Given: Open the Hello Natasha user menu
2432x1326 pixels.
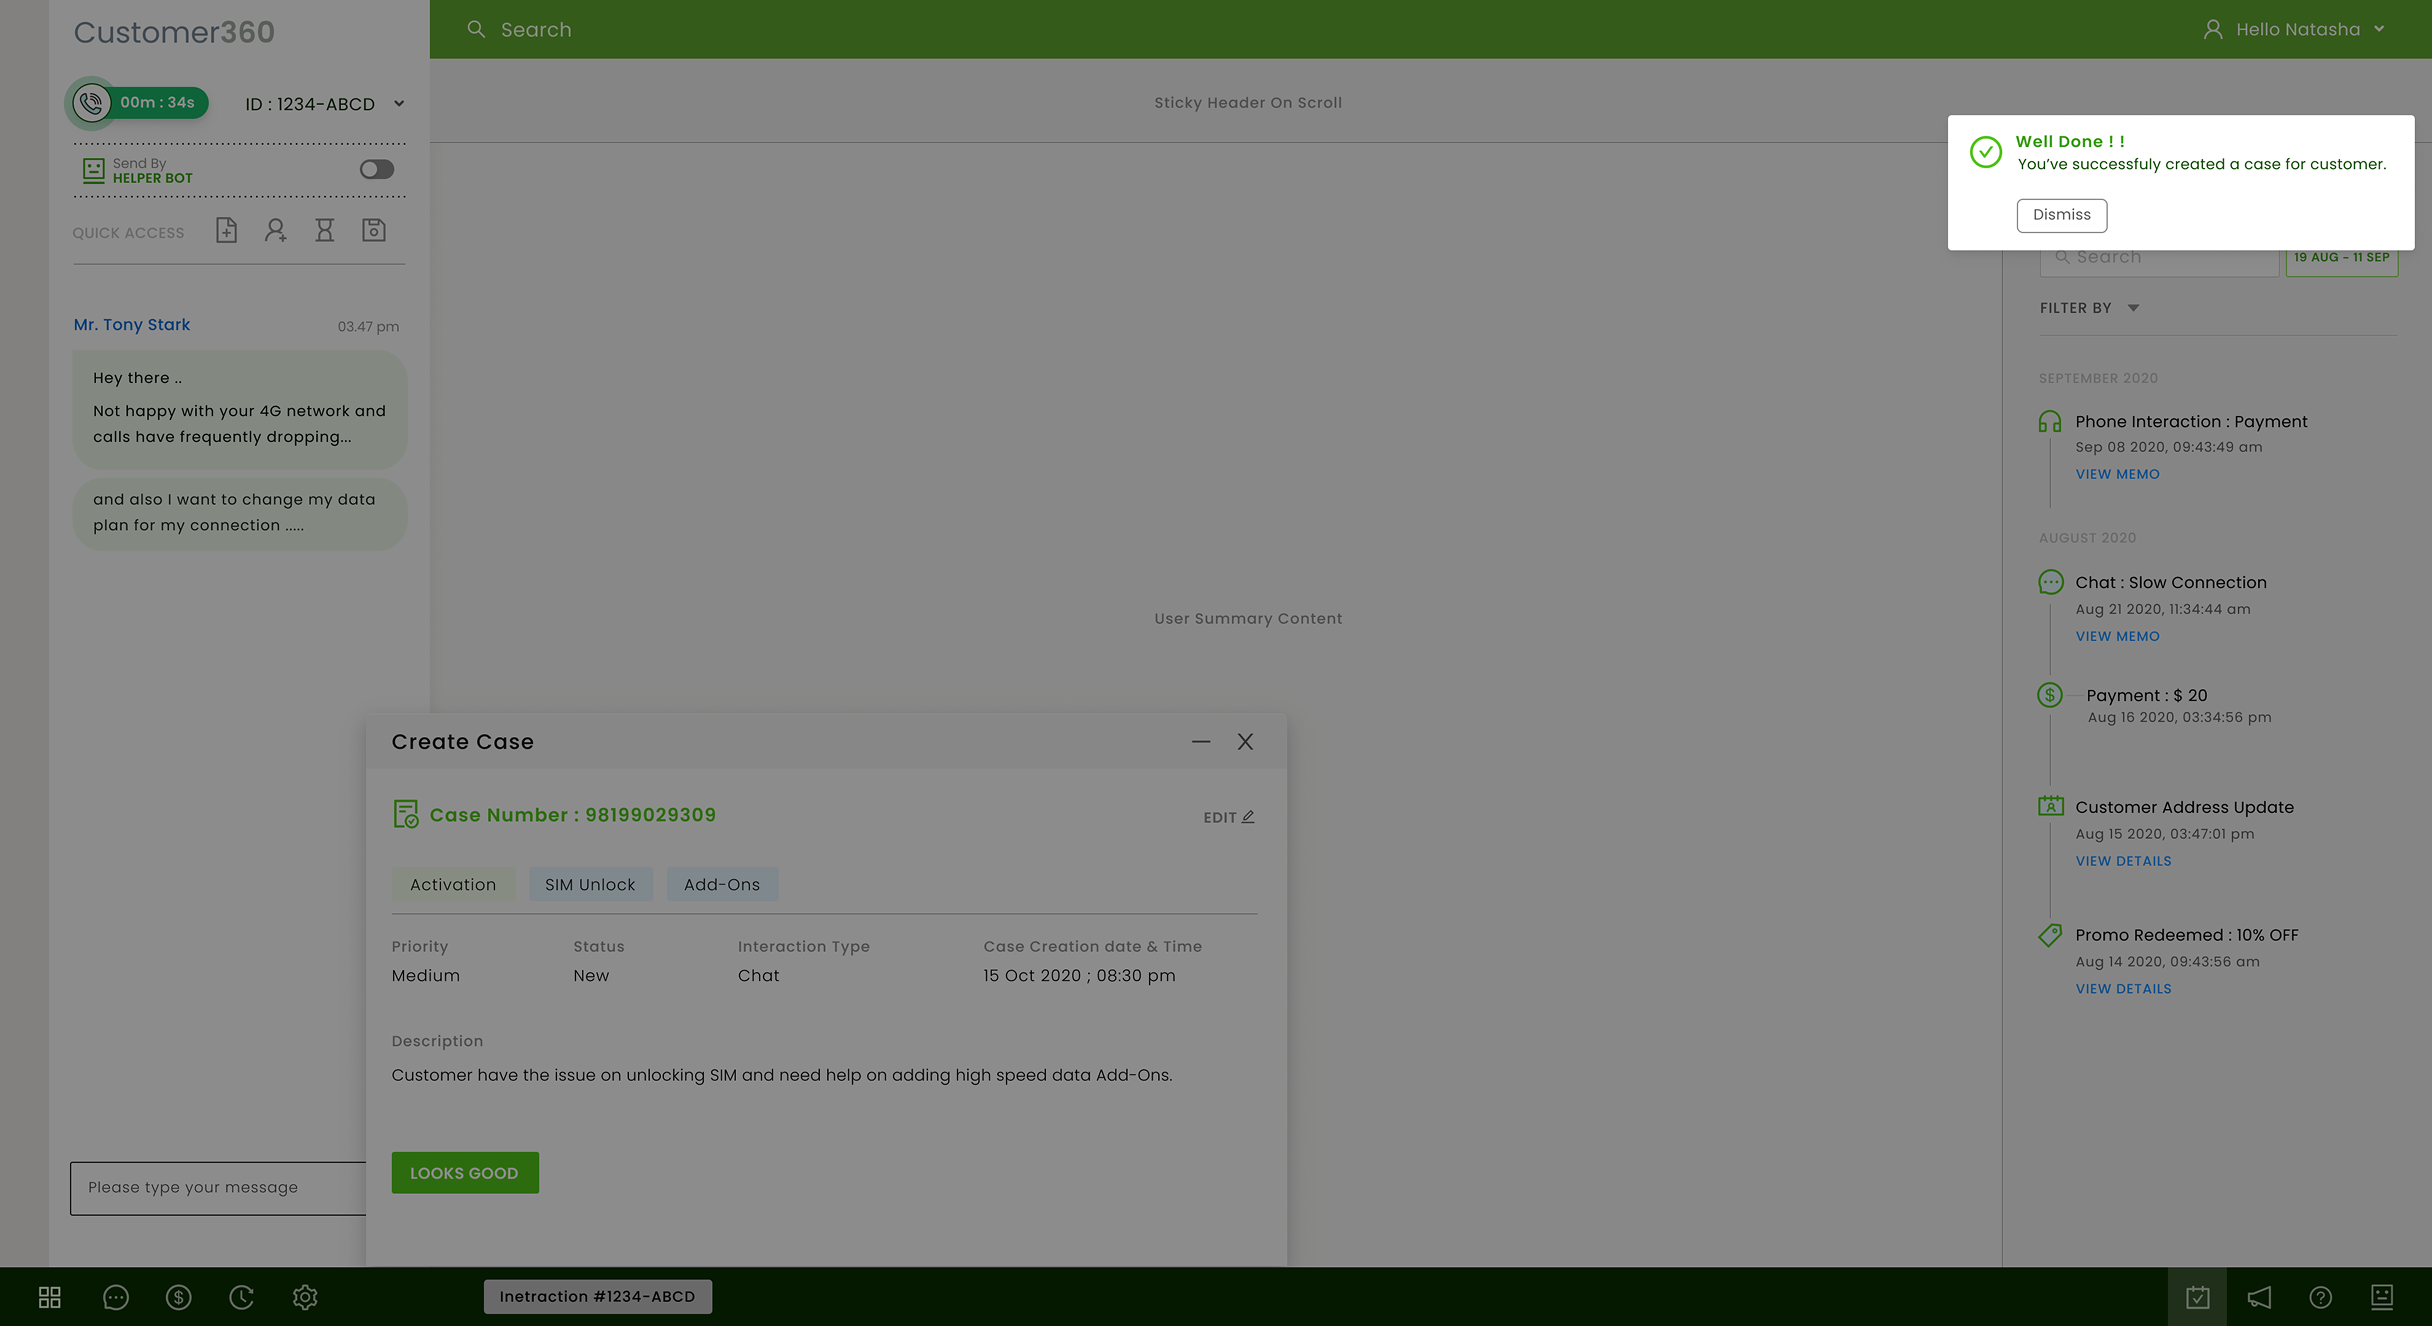Looking at the screenshot, I should [2295, 29].
